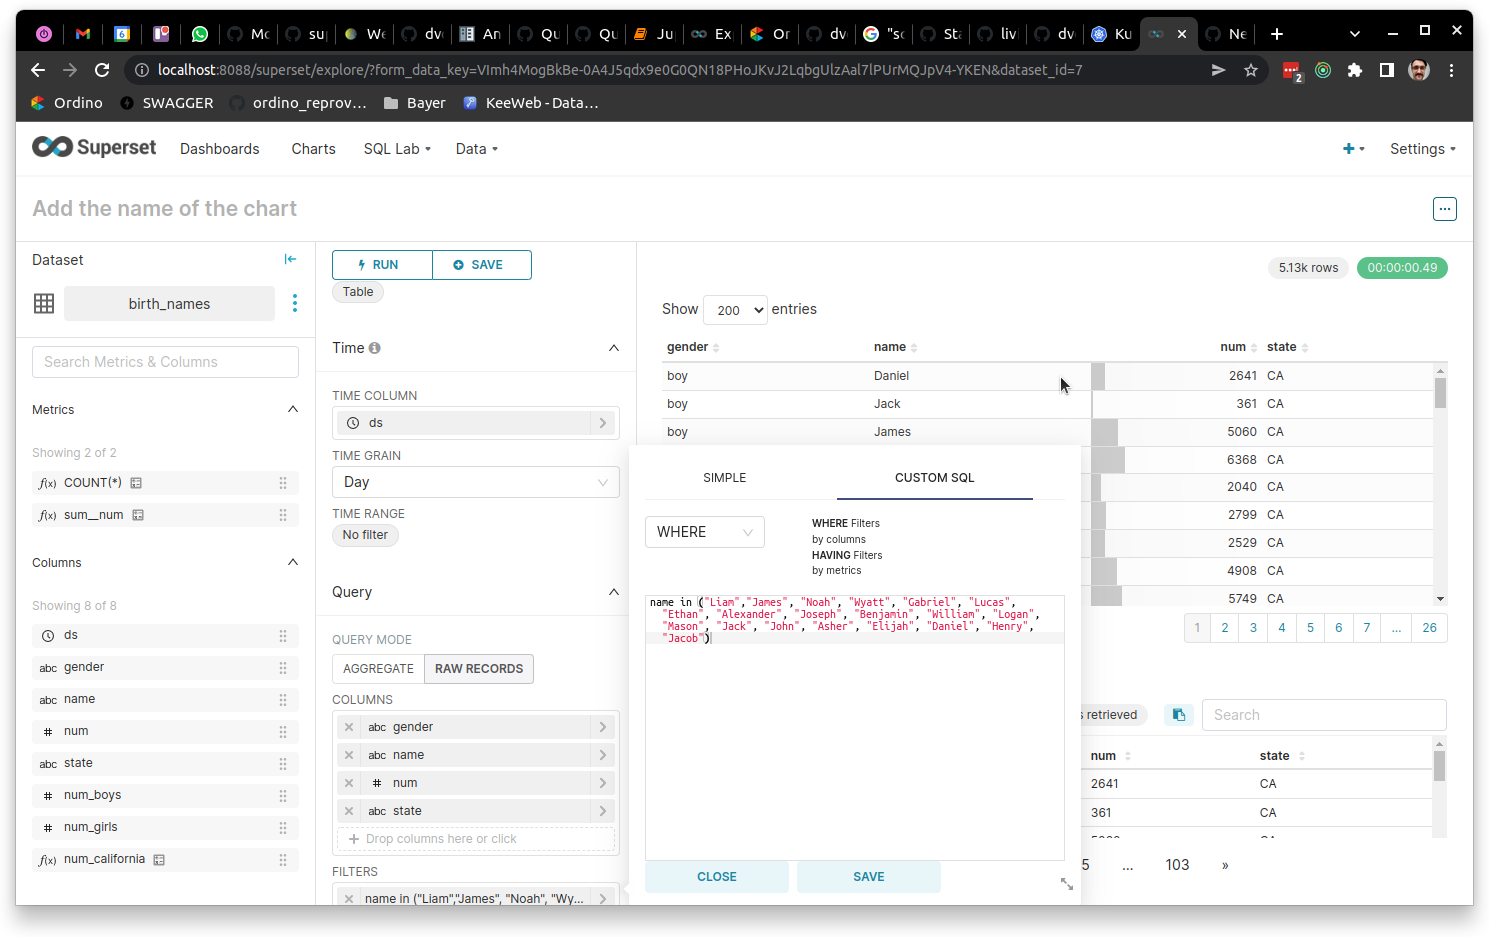Click drag handle of num_boys column

pos(283,795)
